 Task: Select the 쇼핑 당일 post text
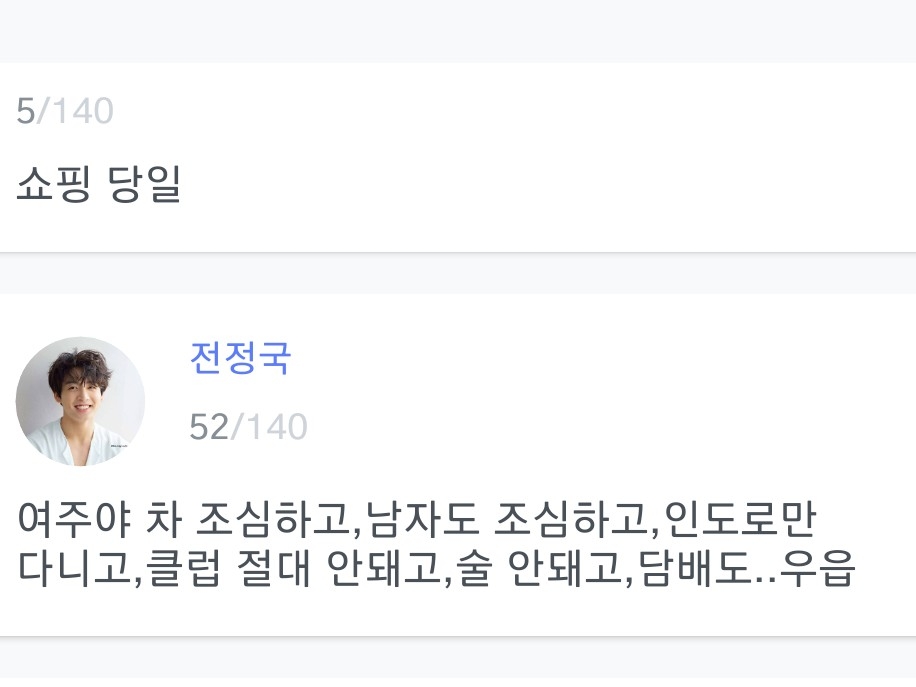tap(98, 185)
